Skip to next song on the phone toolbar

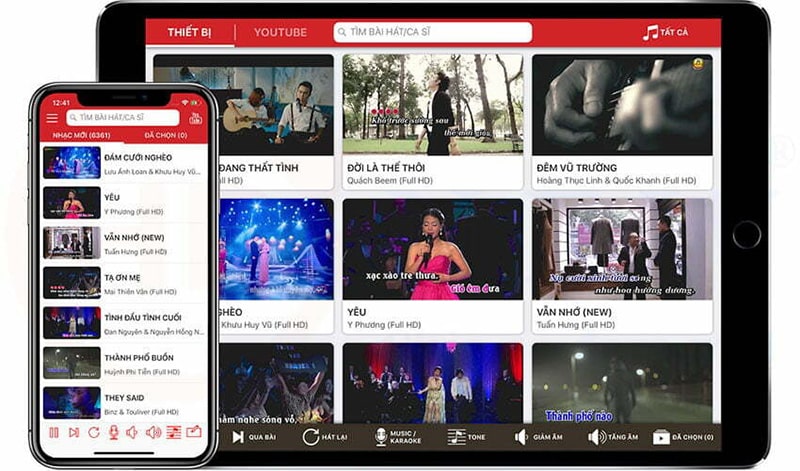coord(74,433)
